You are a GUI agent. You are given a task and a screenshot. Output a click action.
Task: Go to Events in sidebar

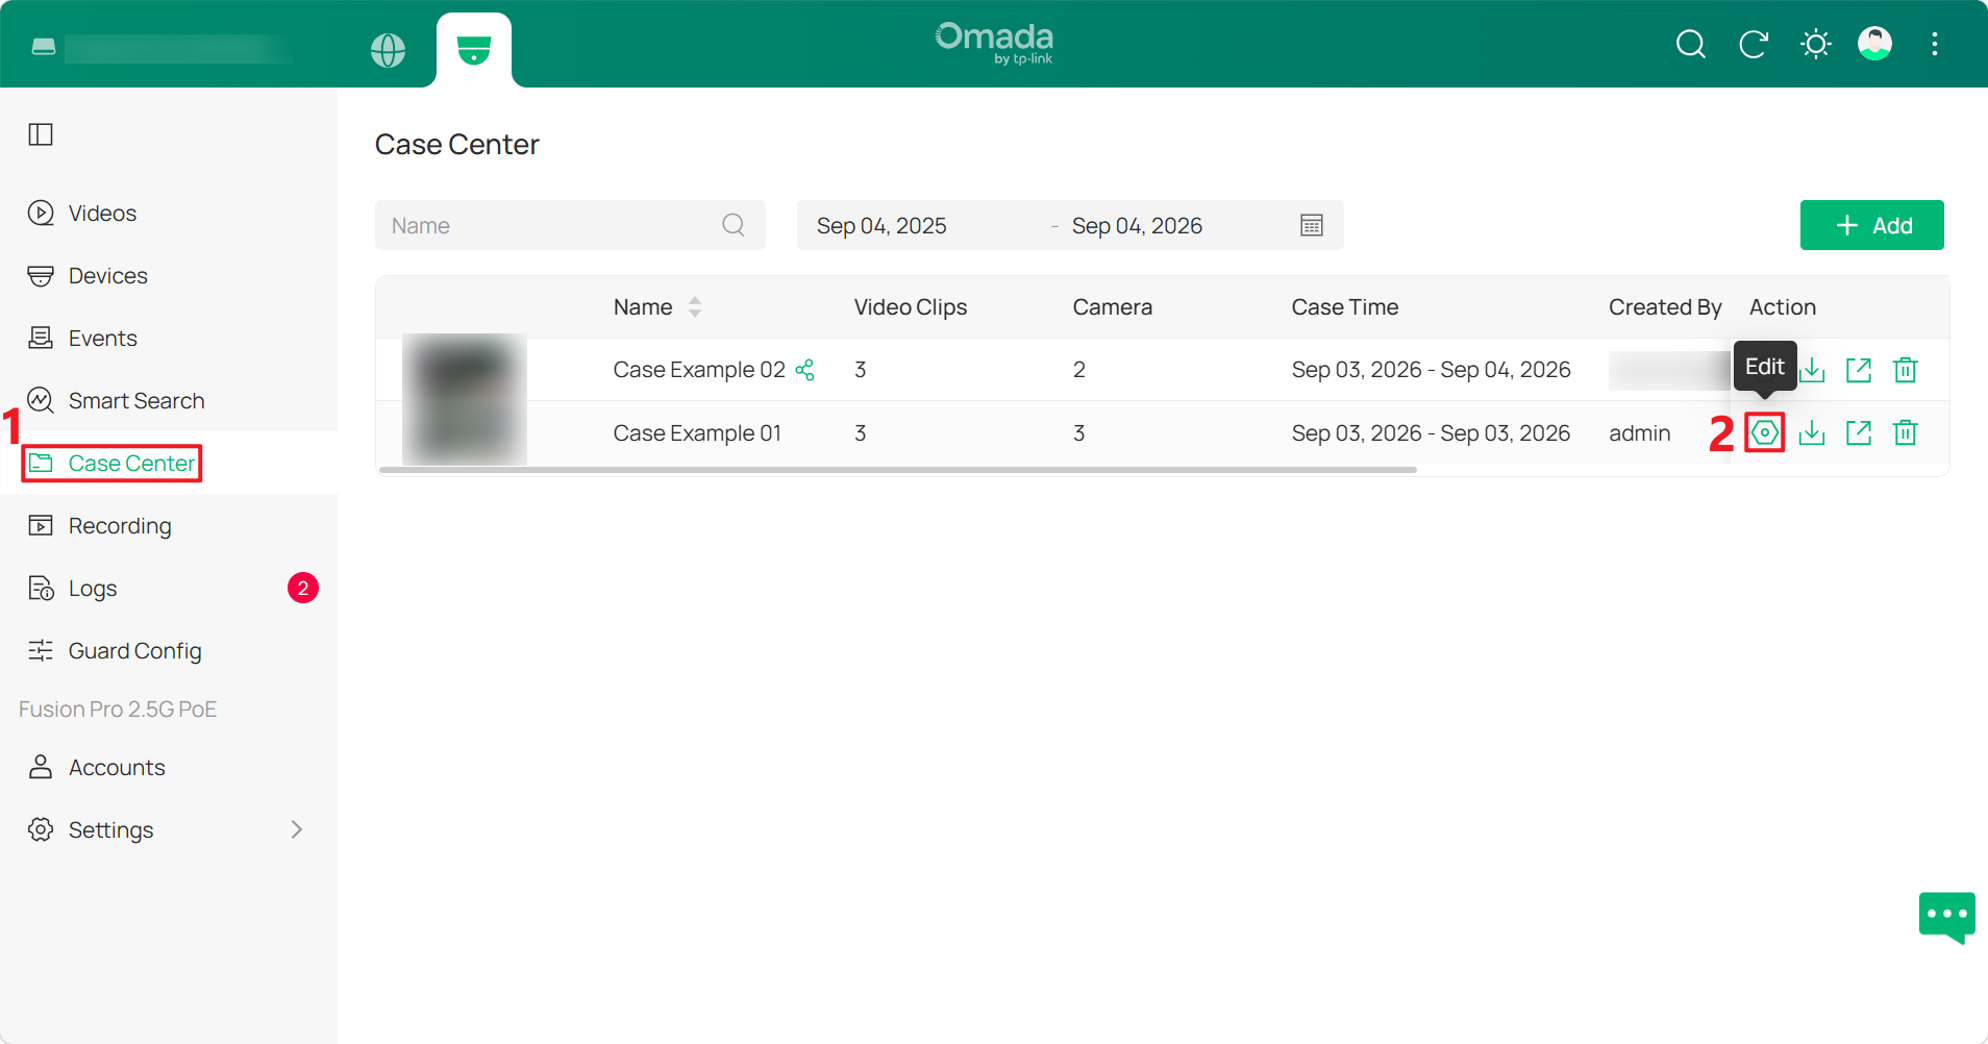[102, 338]
